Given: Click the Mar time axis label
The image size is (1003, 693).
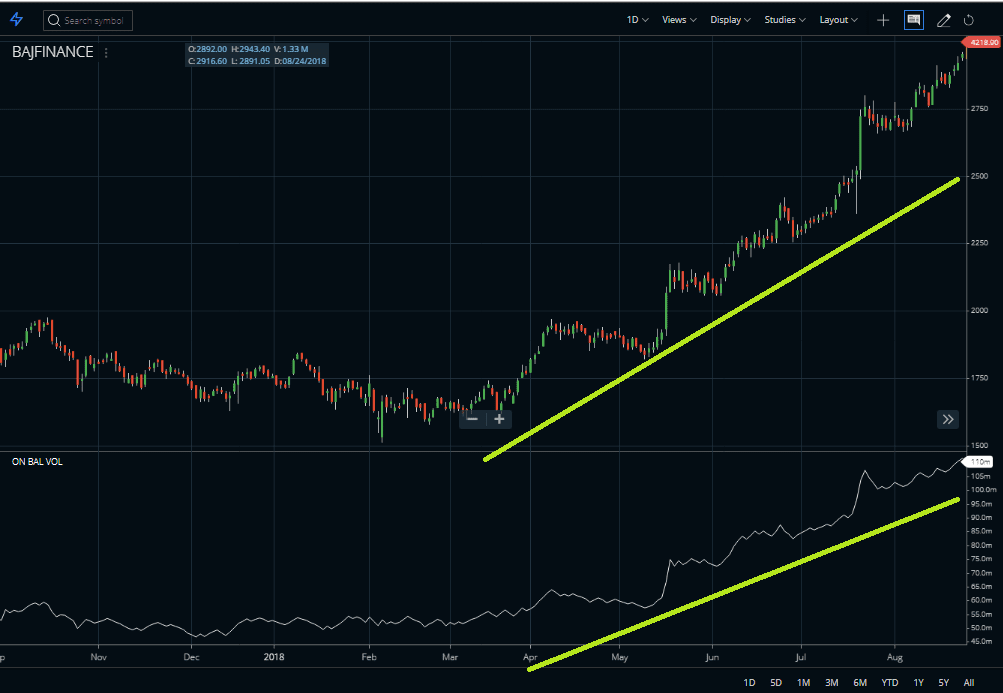Looking at the screenshot, I should click(x=450, y=657).
